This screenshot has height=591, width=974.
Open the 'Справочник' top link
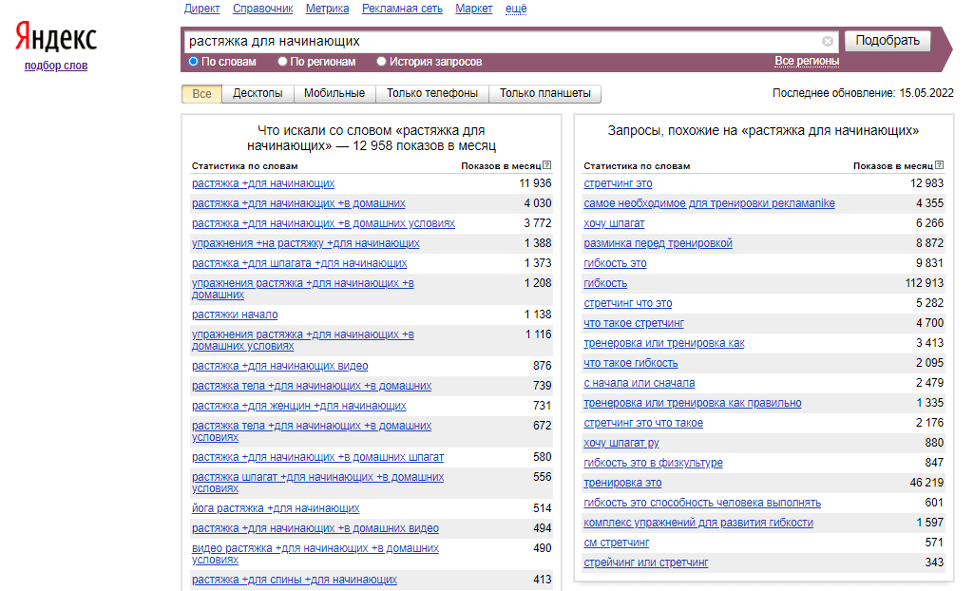263,9
